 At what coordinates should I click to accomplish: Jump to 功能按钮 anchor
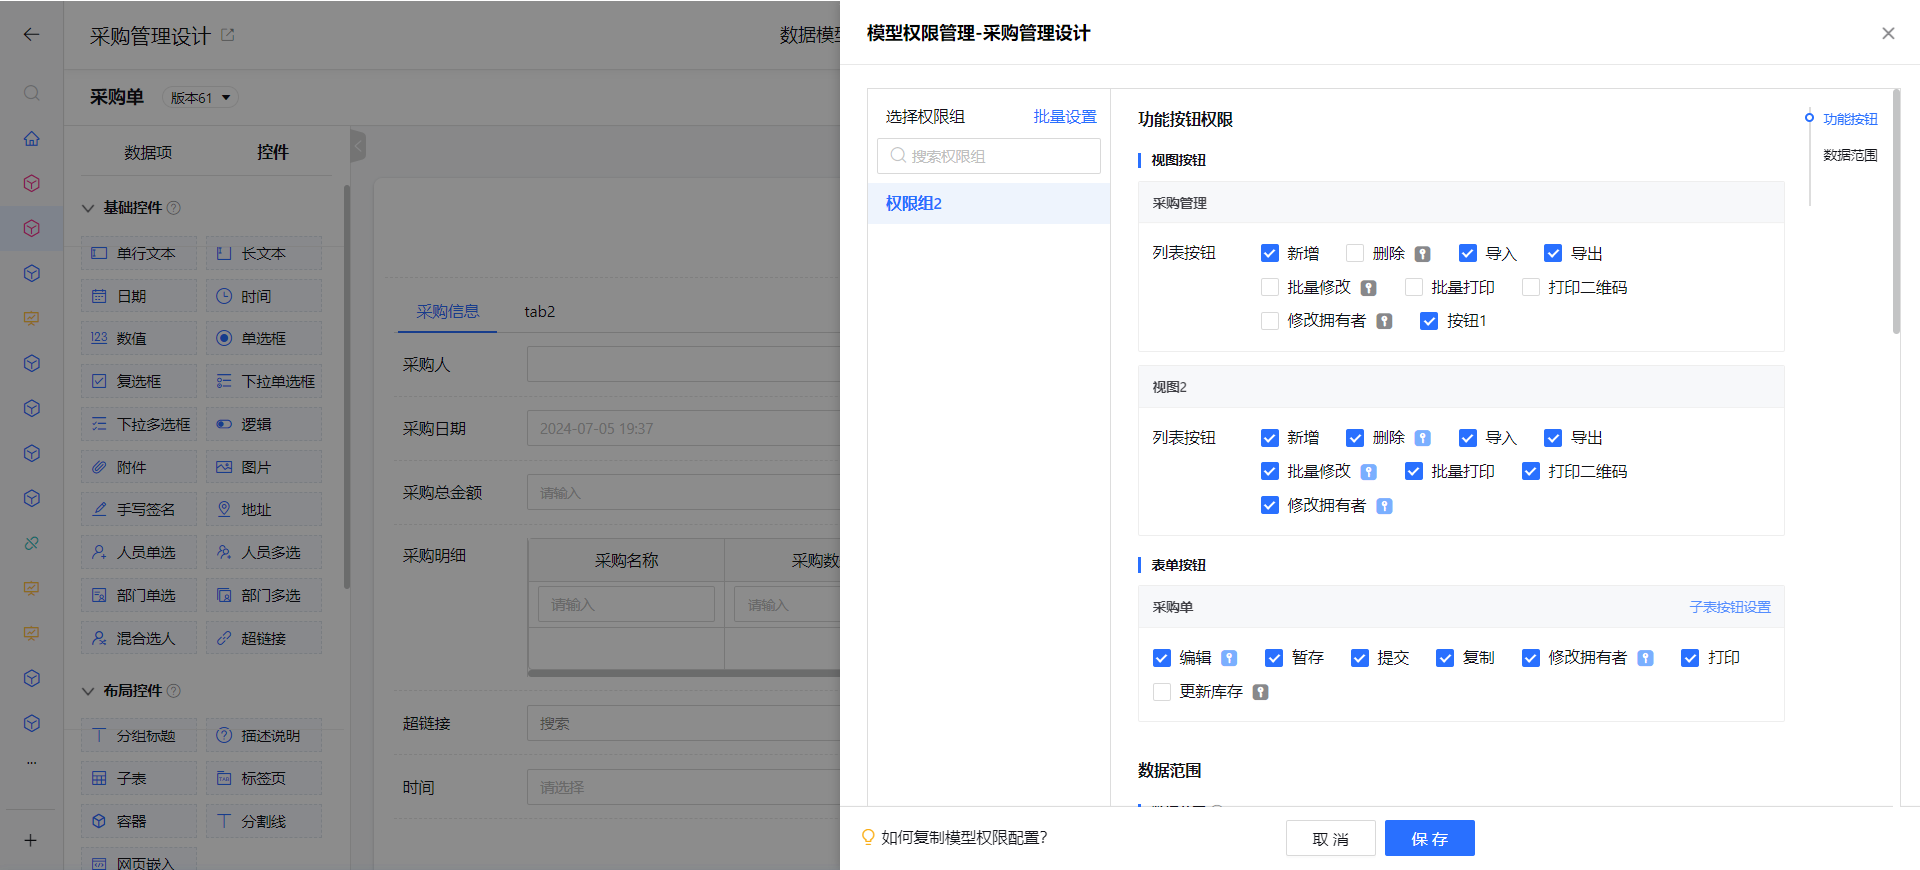tap(1850, 119)
